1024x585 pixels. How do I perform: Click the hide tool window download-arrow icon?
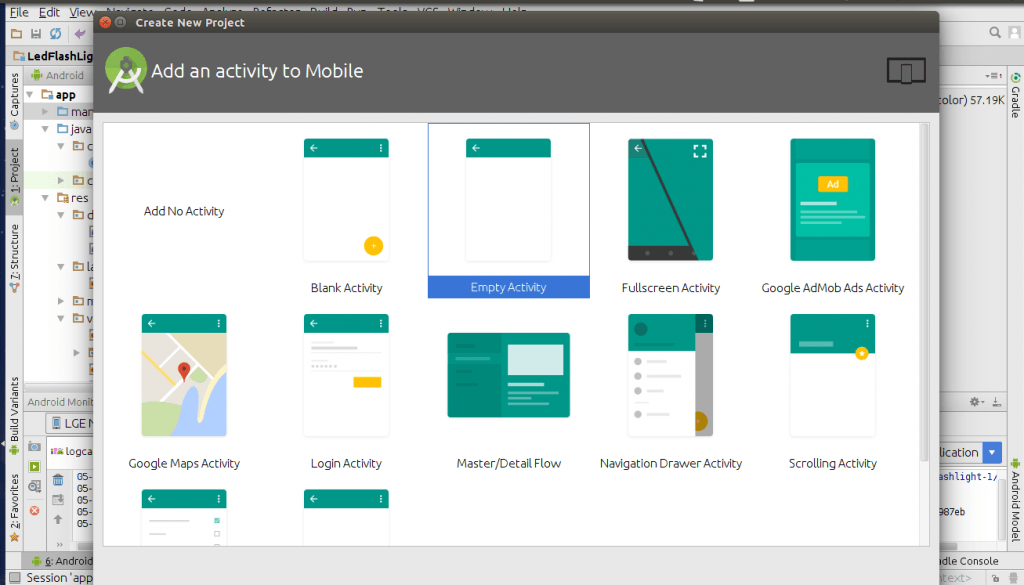coord(997,402)
